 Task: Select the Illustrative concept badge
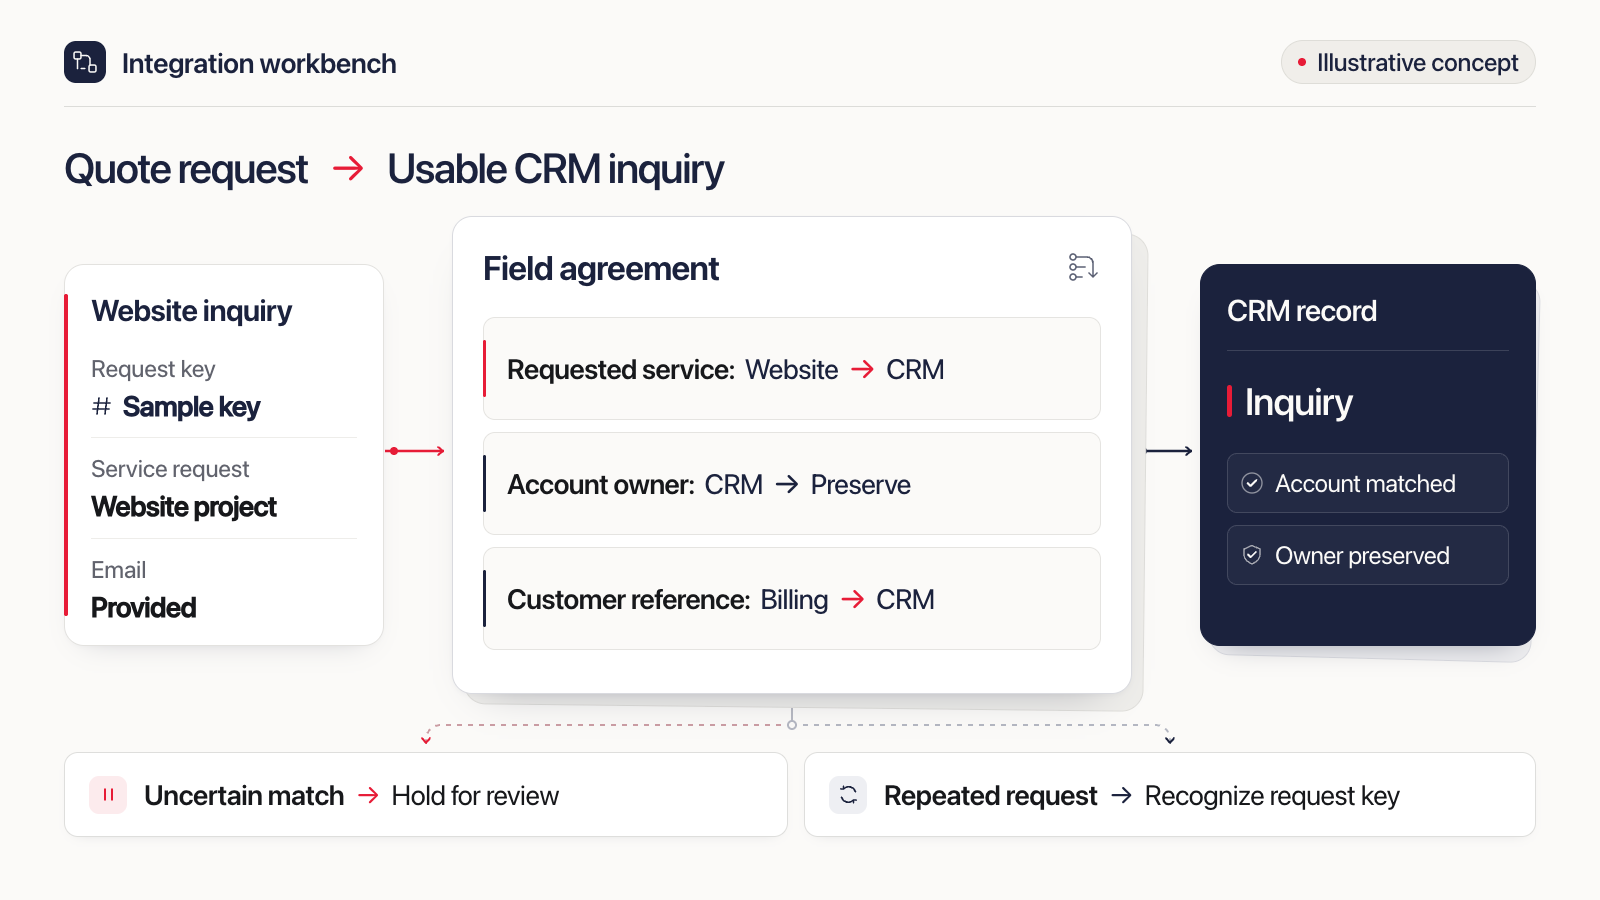click(1408, 62)
